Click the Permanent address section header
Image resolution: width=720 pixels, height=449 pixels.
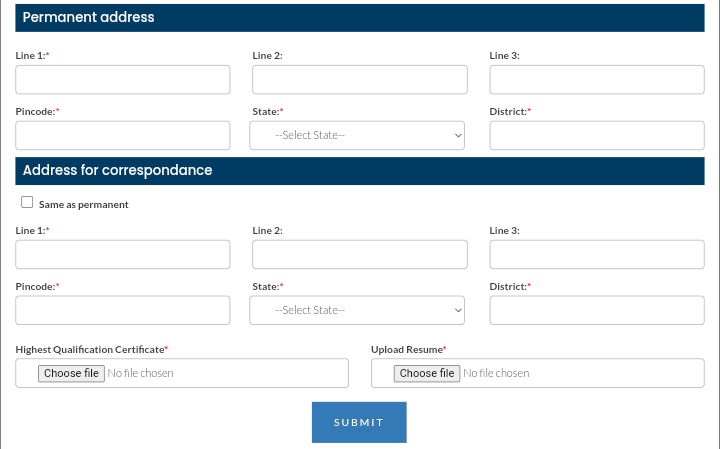tap(360, 18)
